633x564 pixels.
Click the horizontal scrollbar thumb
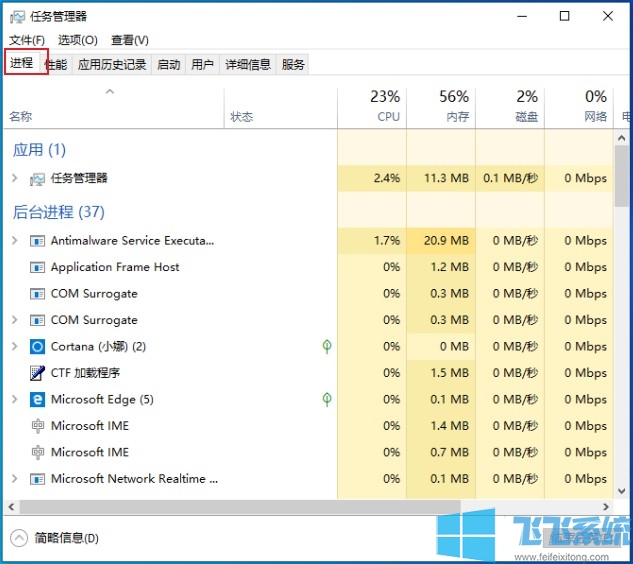(x=240, y=507)
